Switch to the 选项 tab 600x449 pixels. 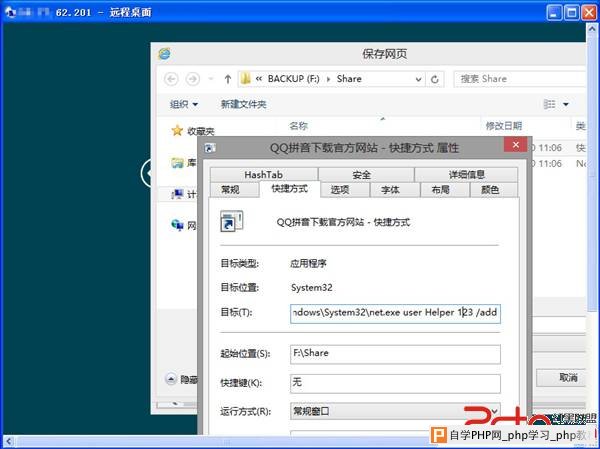[340, 190]
